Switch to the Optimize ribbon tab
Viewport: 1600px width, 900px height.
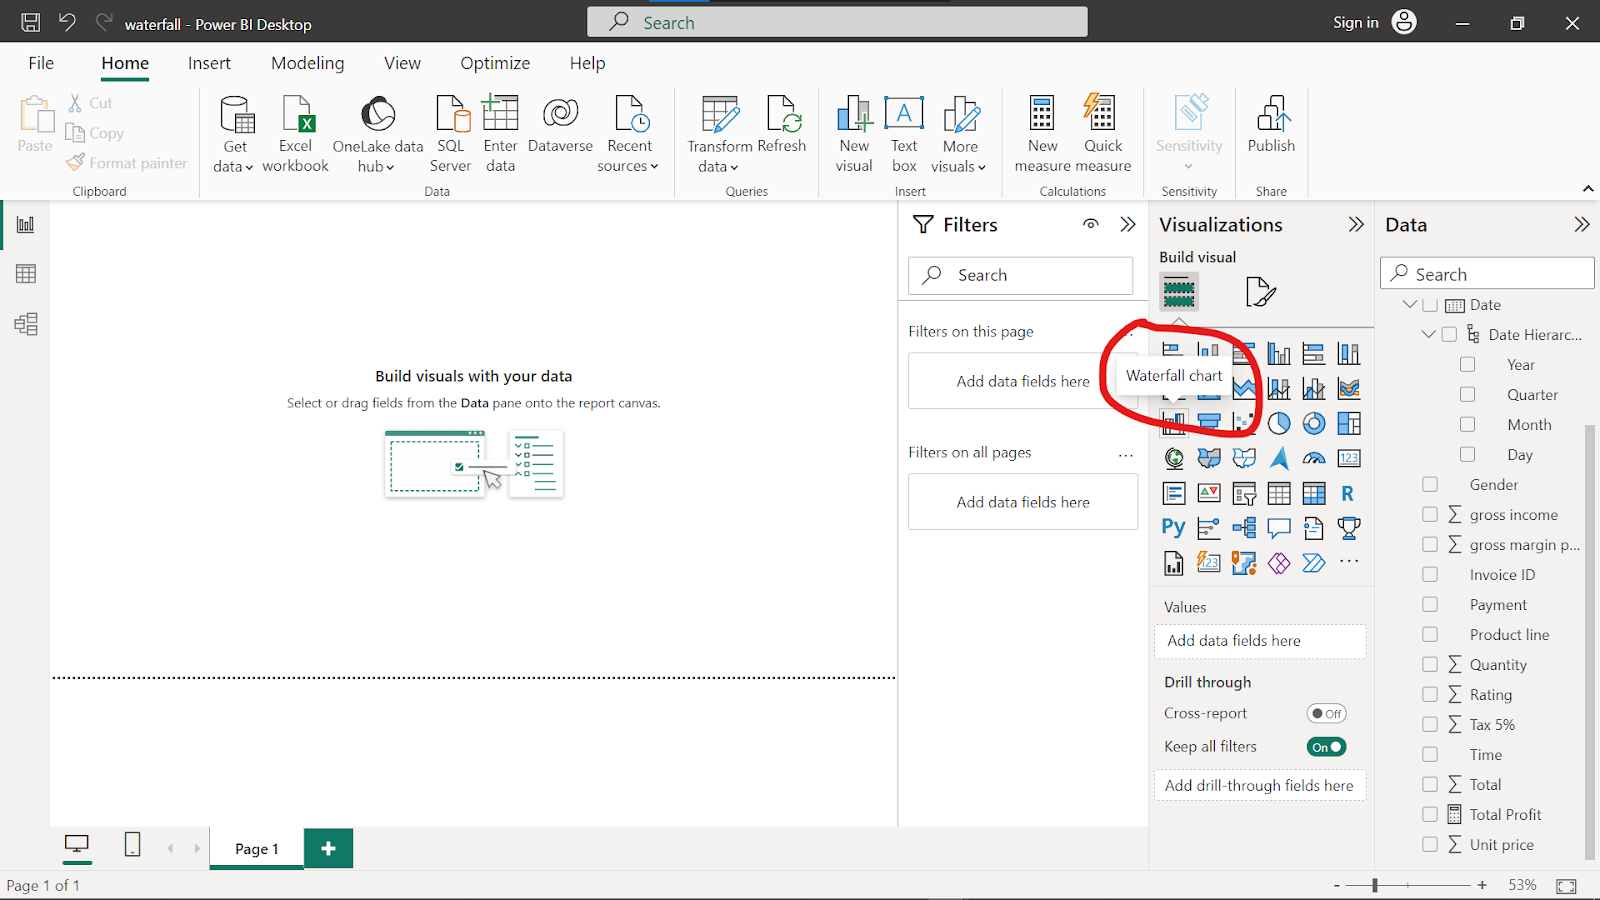click(x=495, y=63)
